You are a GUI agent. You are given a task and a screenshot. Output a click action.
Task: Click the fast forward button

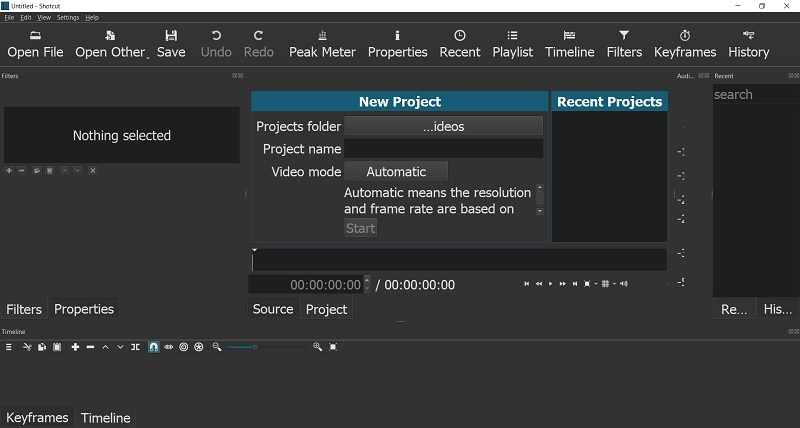pos(562,284)
